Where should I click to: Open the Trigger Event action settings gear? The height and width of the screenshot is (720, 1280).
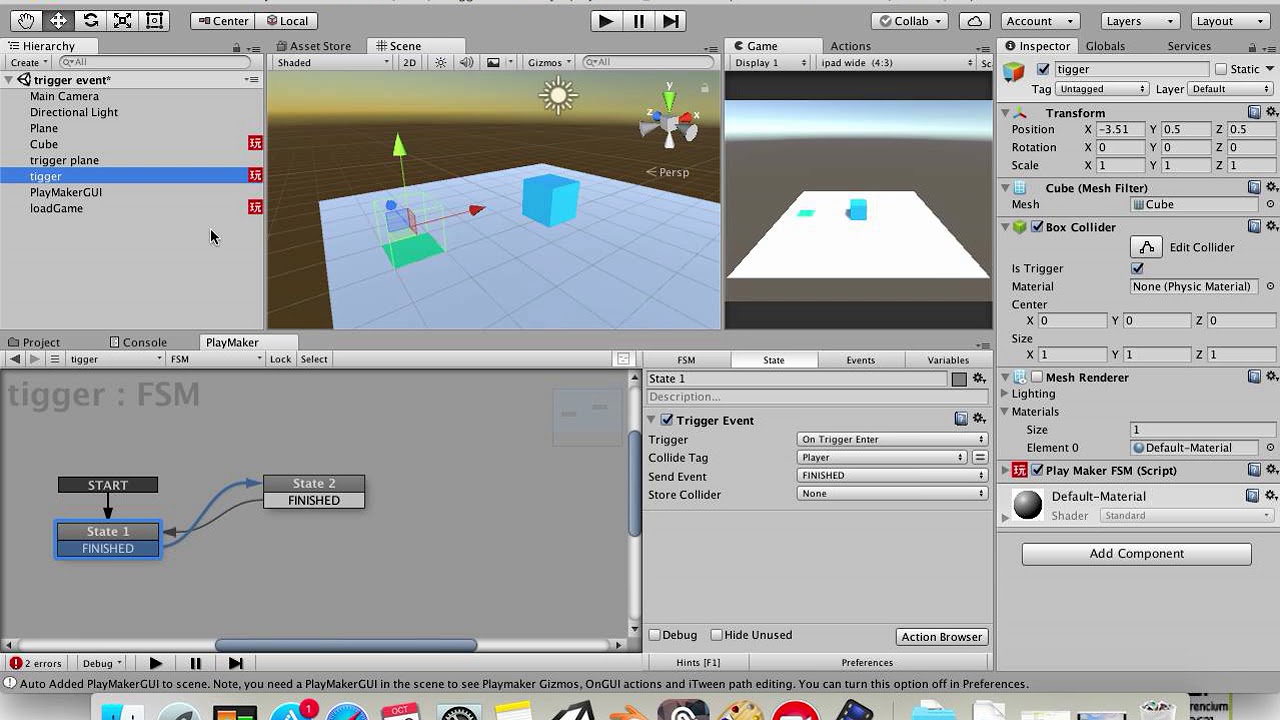979,419
